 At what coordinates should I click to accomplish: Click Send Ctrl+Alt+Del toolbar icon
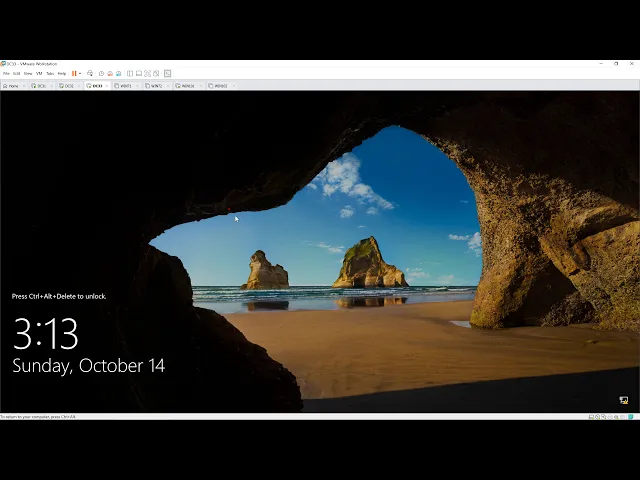90,73
